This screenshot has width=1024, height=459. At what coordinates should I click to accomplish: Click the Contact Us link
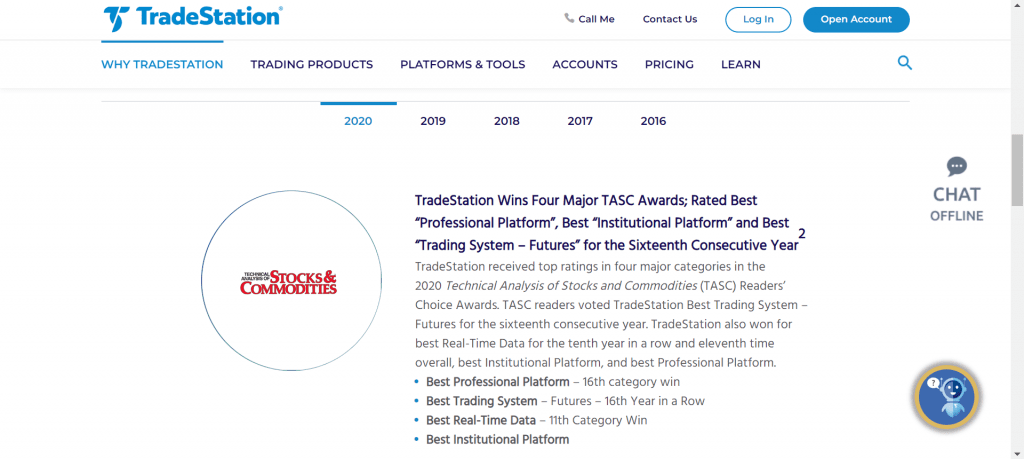coord(670,19)
